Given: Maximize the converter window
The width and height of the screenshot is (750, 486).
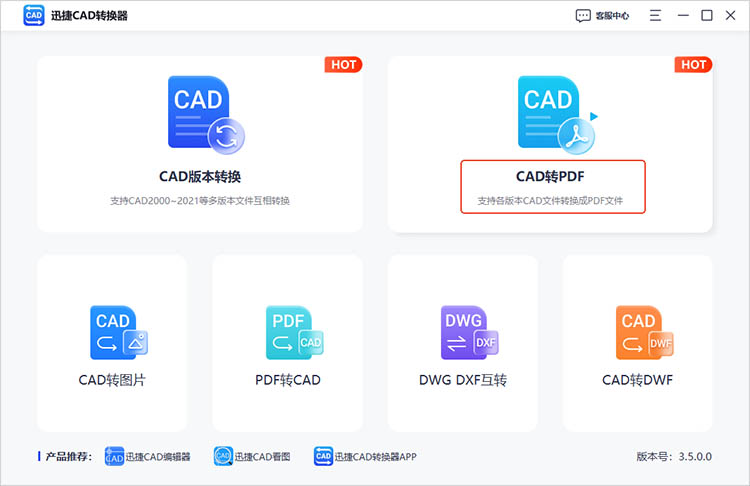Looking at the screenshot, I should (706, 16).
